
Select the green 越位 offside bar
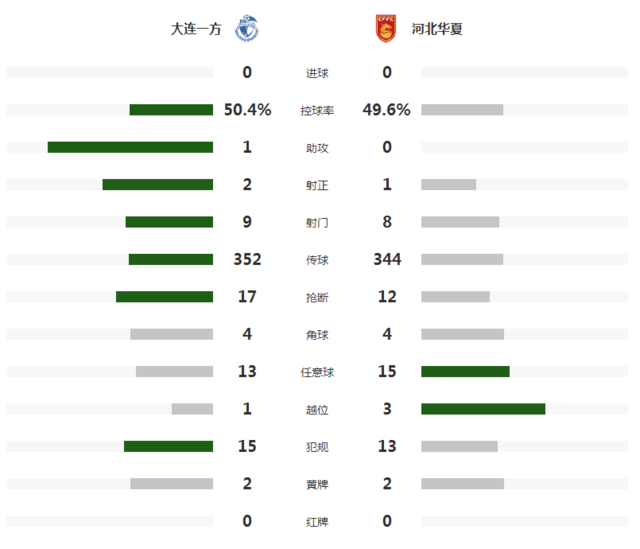483,409
